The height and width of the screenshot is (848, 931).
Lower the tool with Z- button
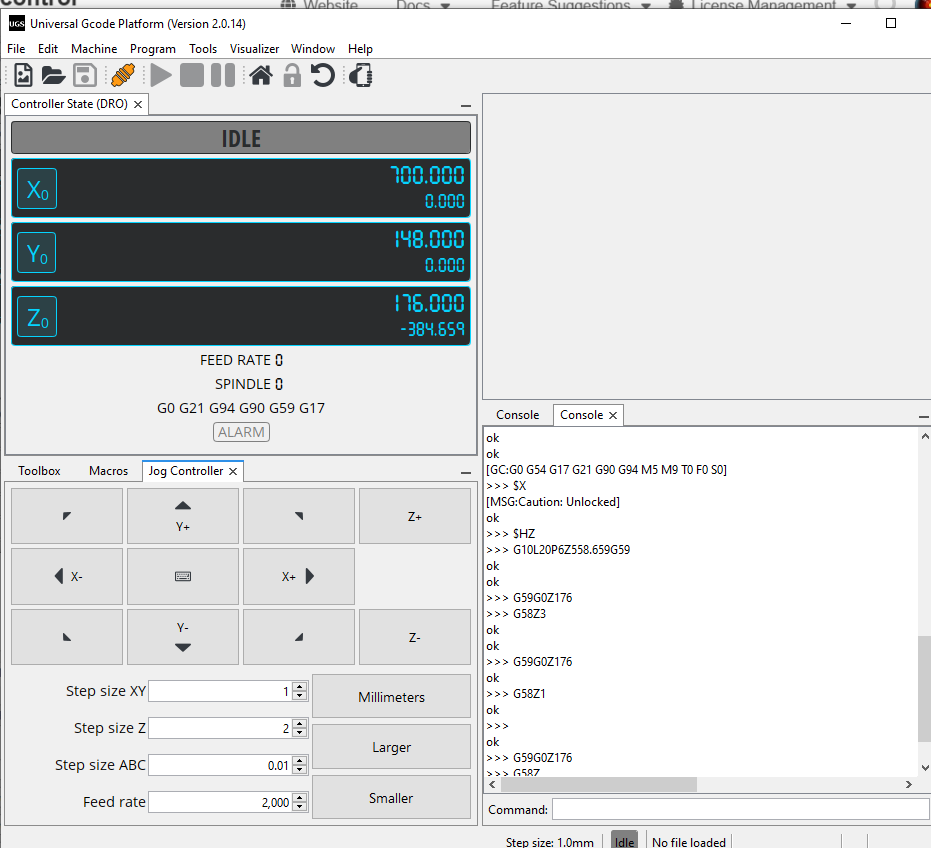pyautogui.click(x=415, y=637)
